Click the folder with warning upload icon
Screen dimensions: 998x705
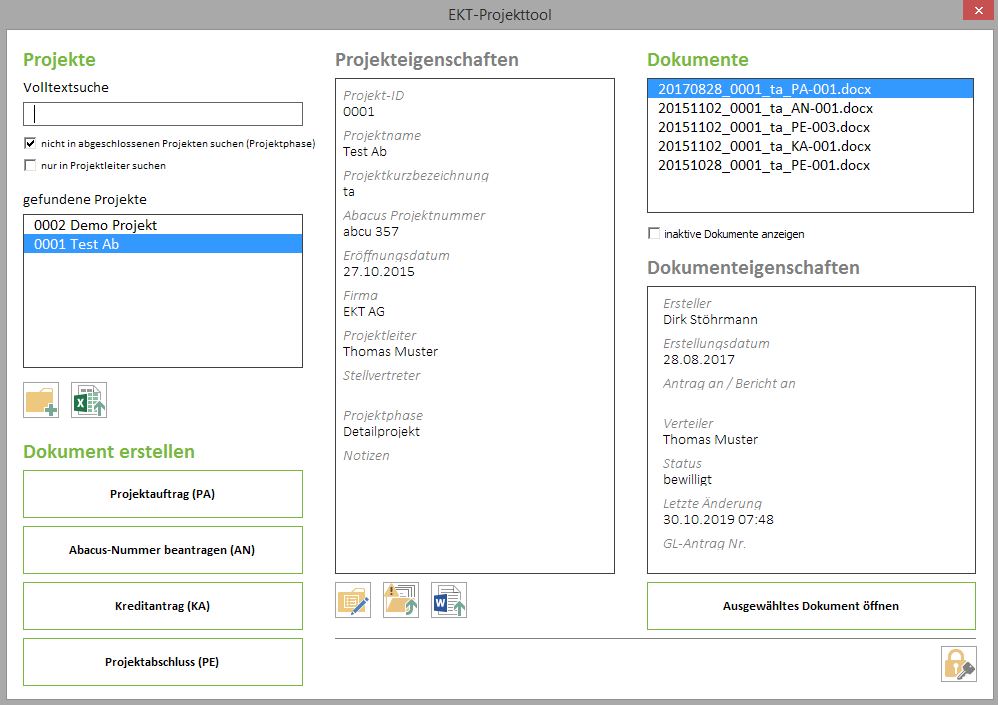click(401, 600)
